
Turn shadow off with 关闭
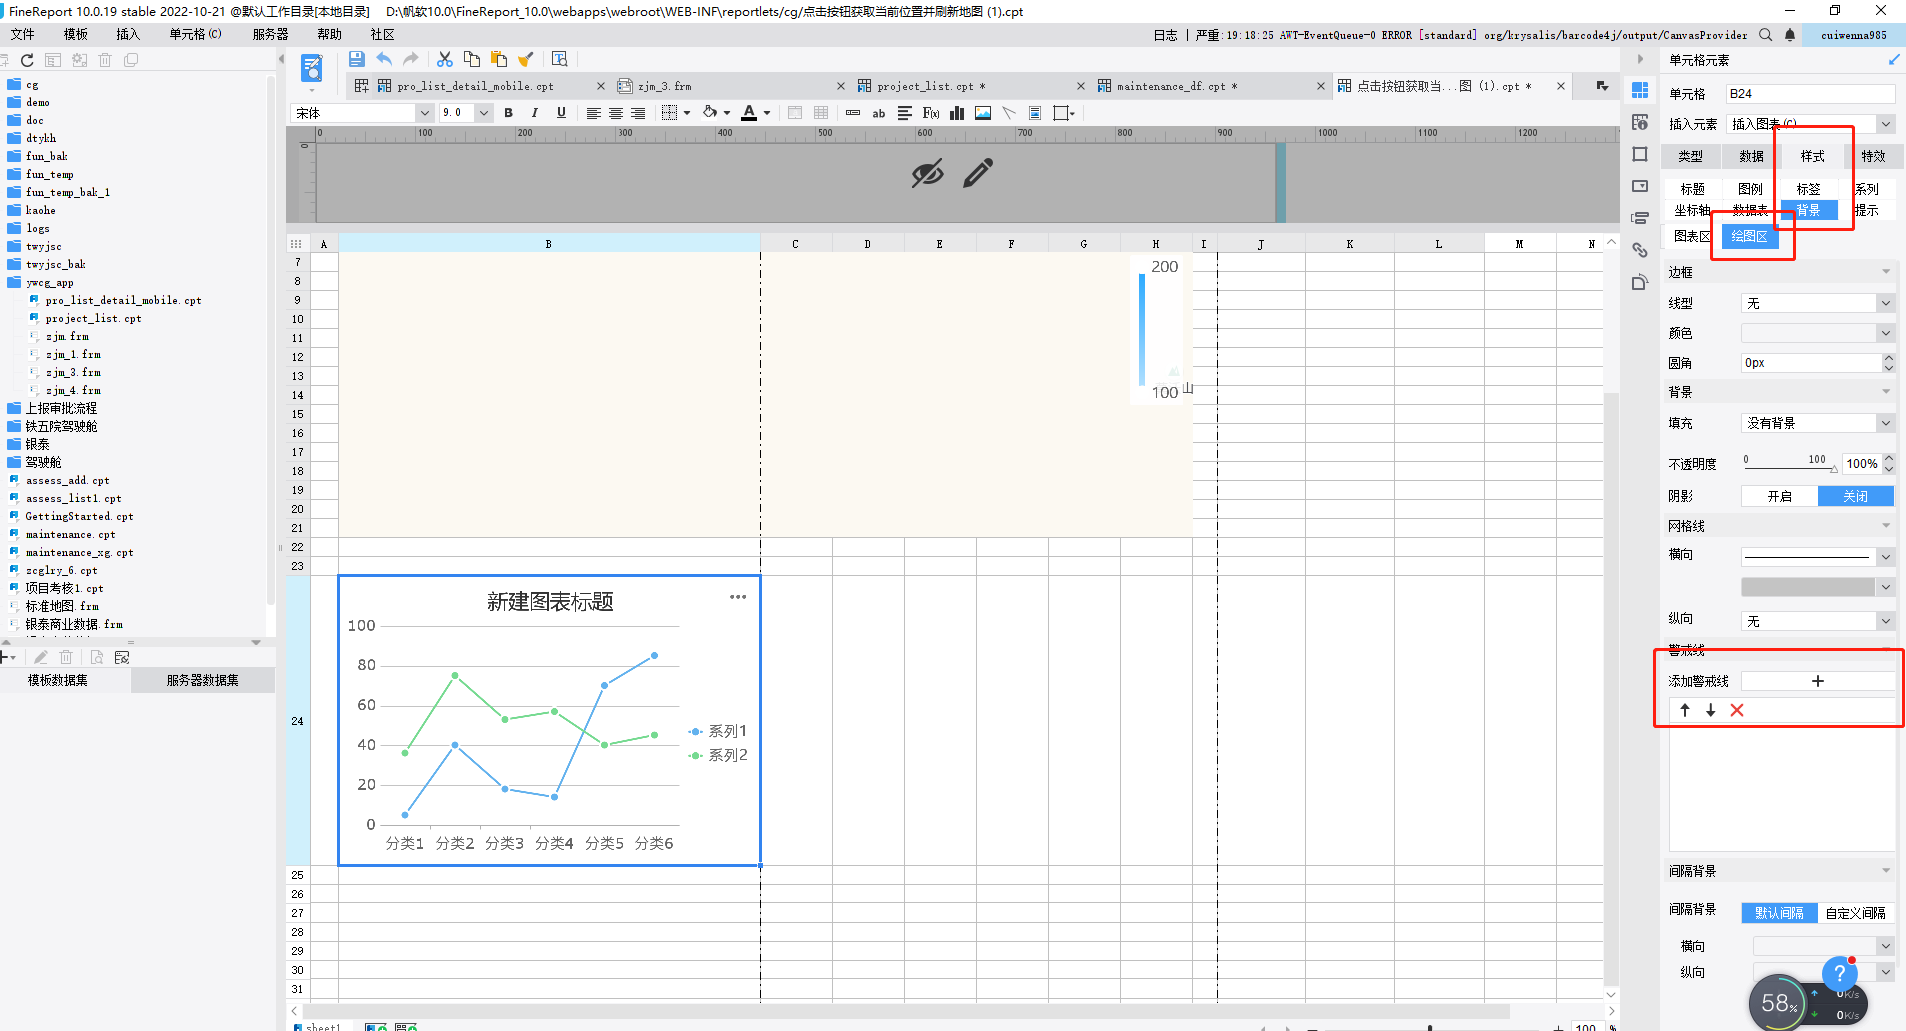[x=1856, y=496]
